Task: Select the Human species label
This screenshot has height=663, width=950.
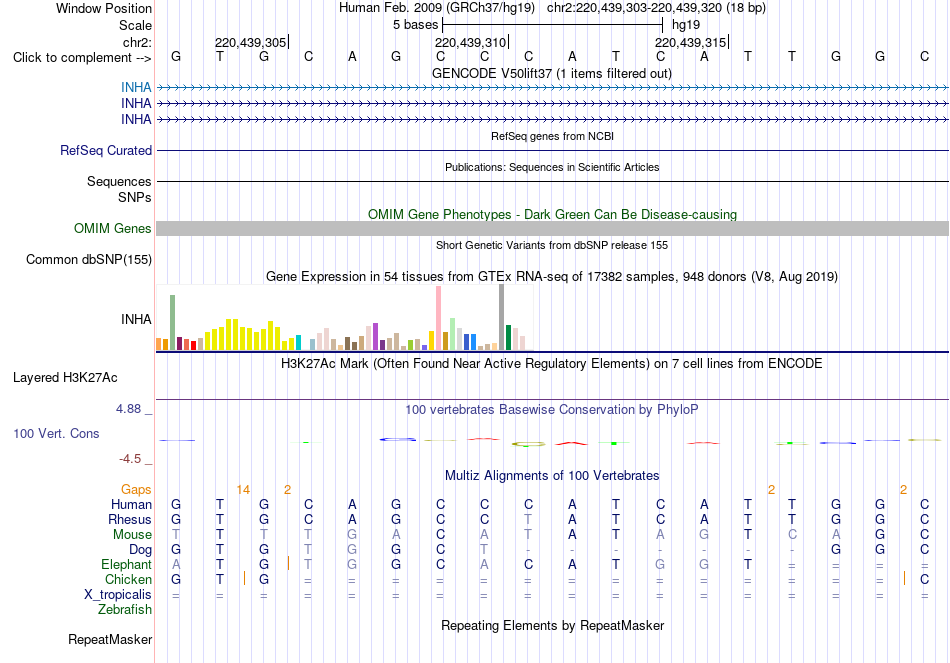Action: point(131,504)
